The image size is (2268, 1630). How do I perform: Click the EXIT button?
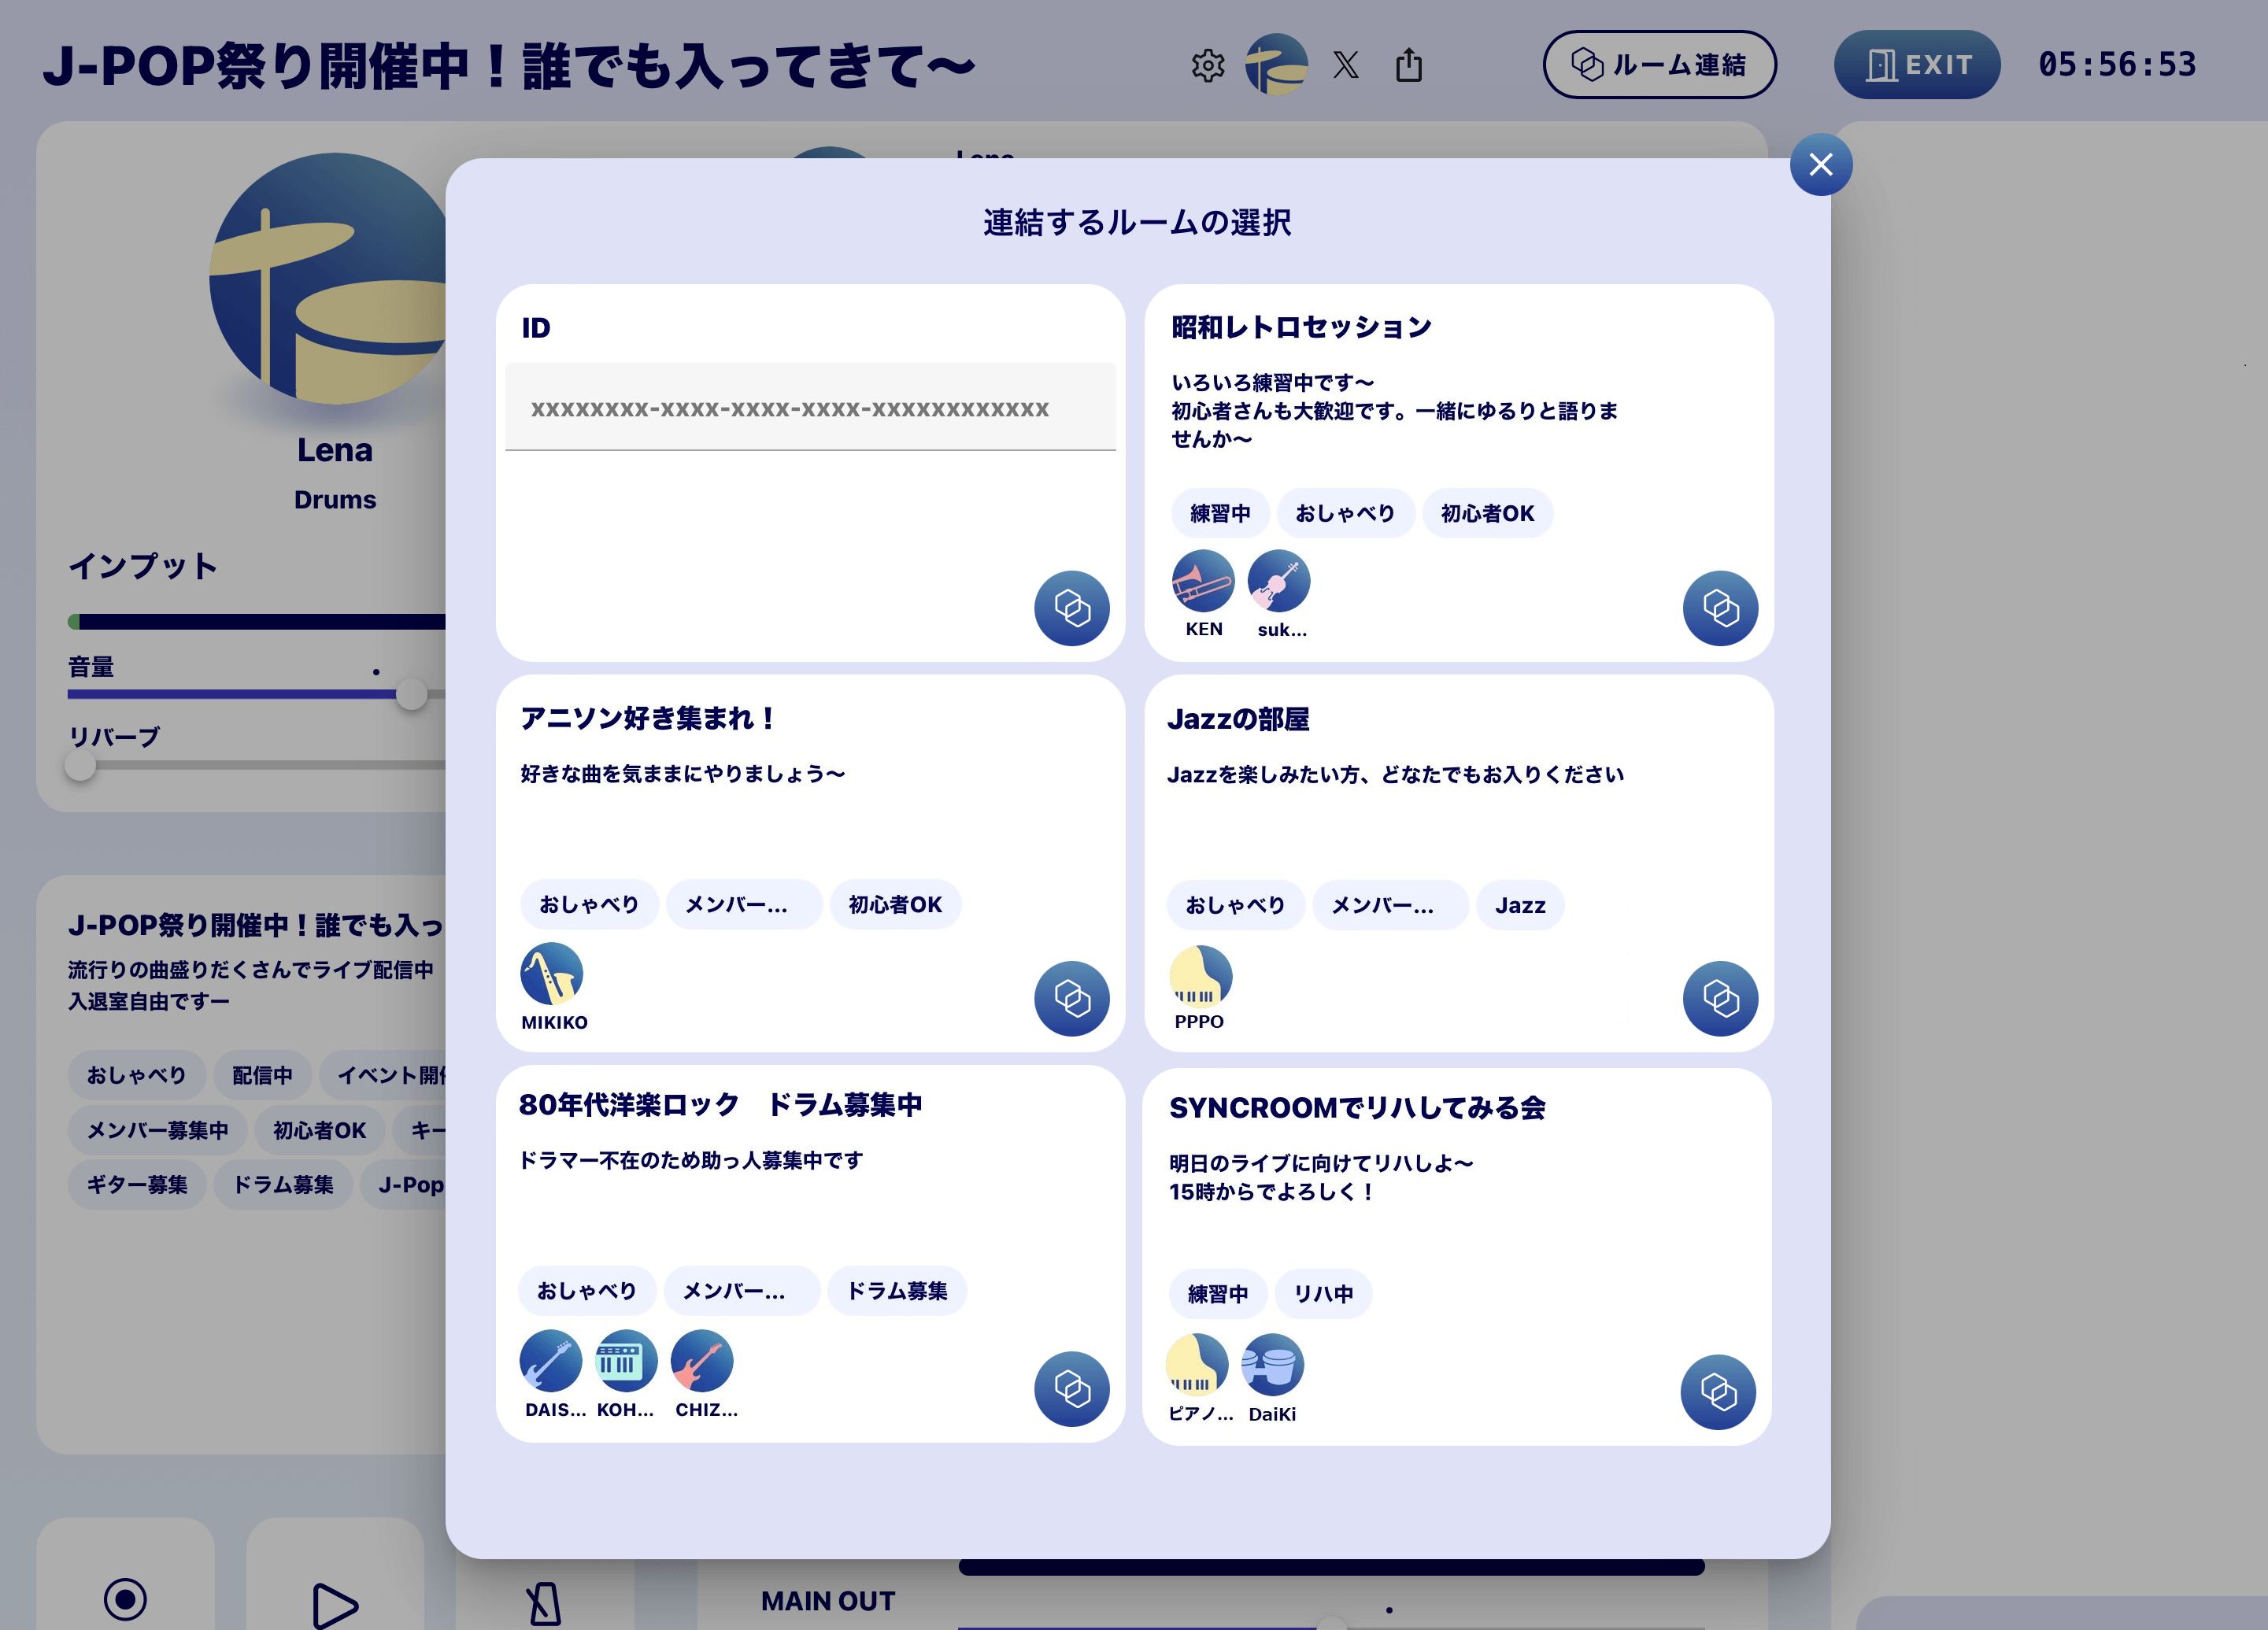click(1916, 64)
